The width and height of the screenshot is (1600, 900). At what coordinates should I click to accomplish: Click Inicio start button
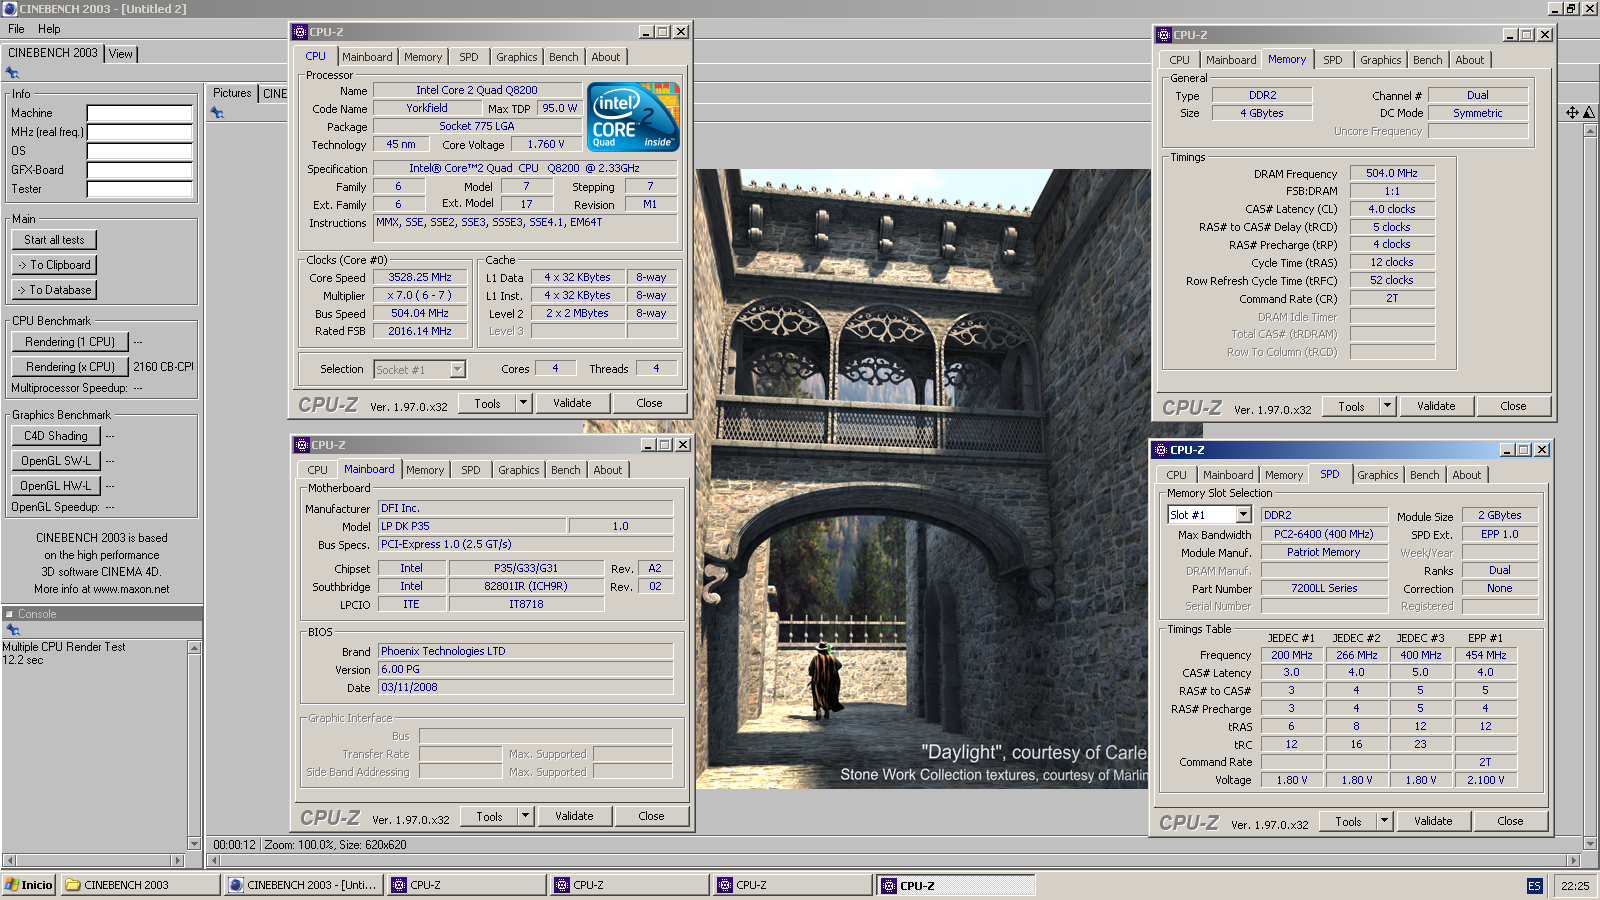point(29,885)
